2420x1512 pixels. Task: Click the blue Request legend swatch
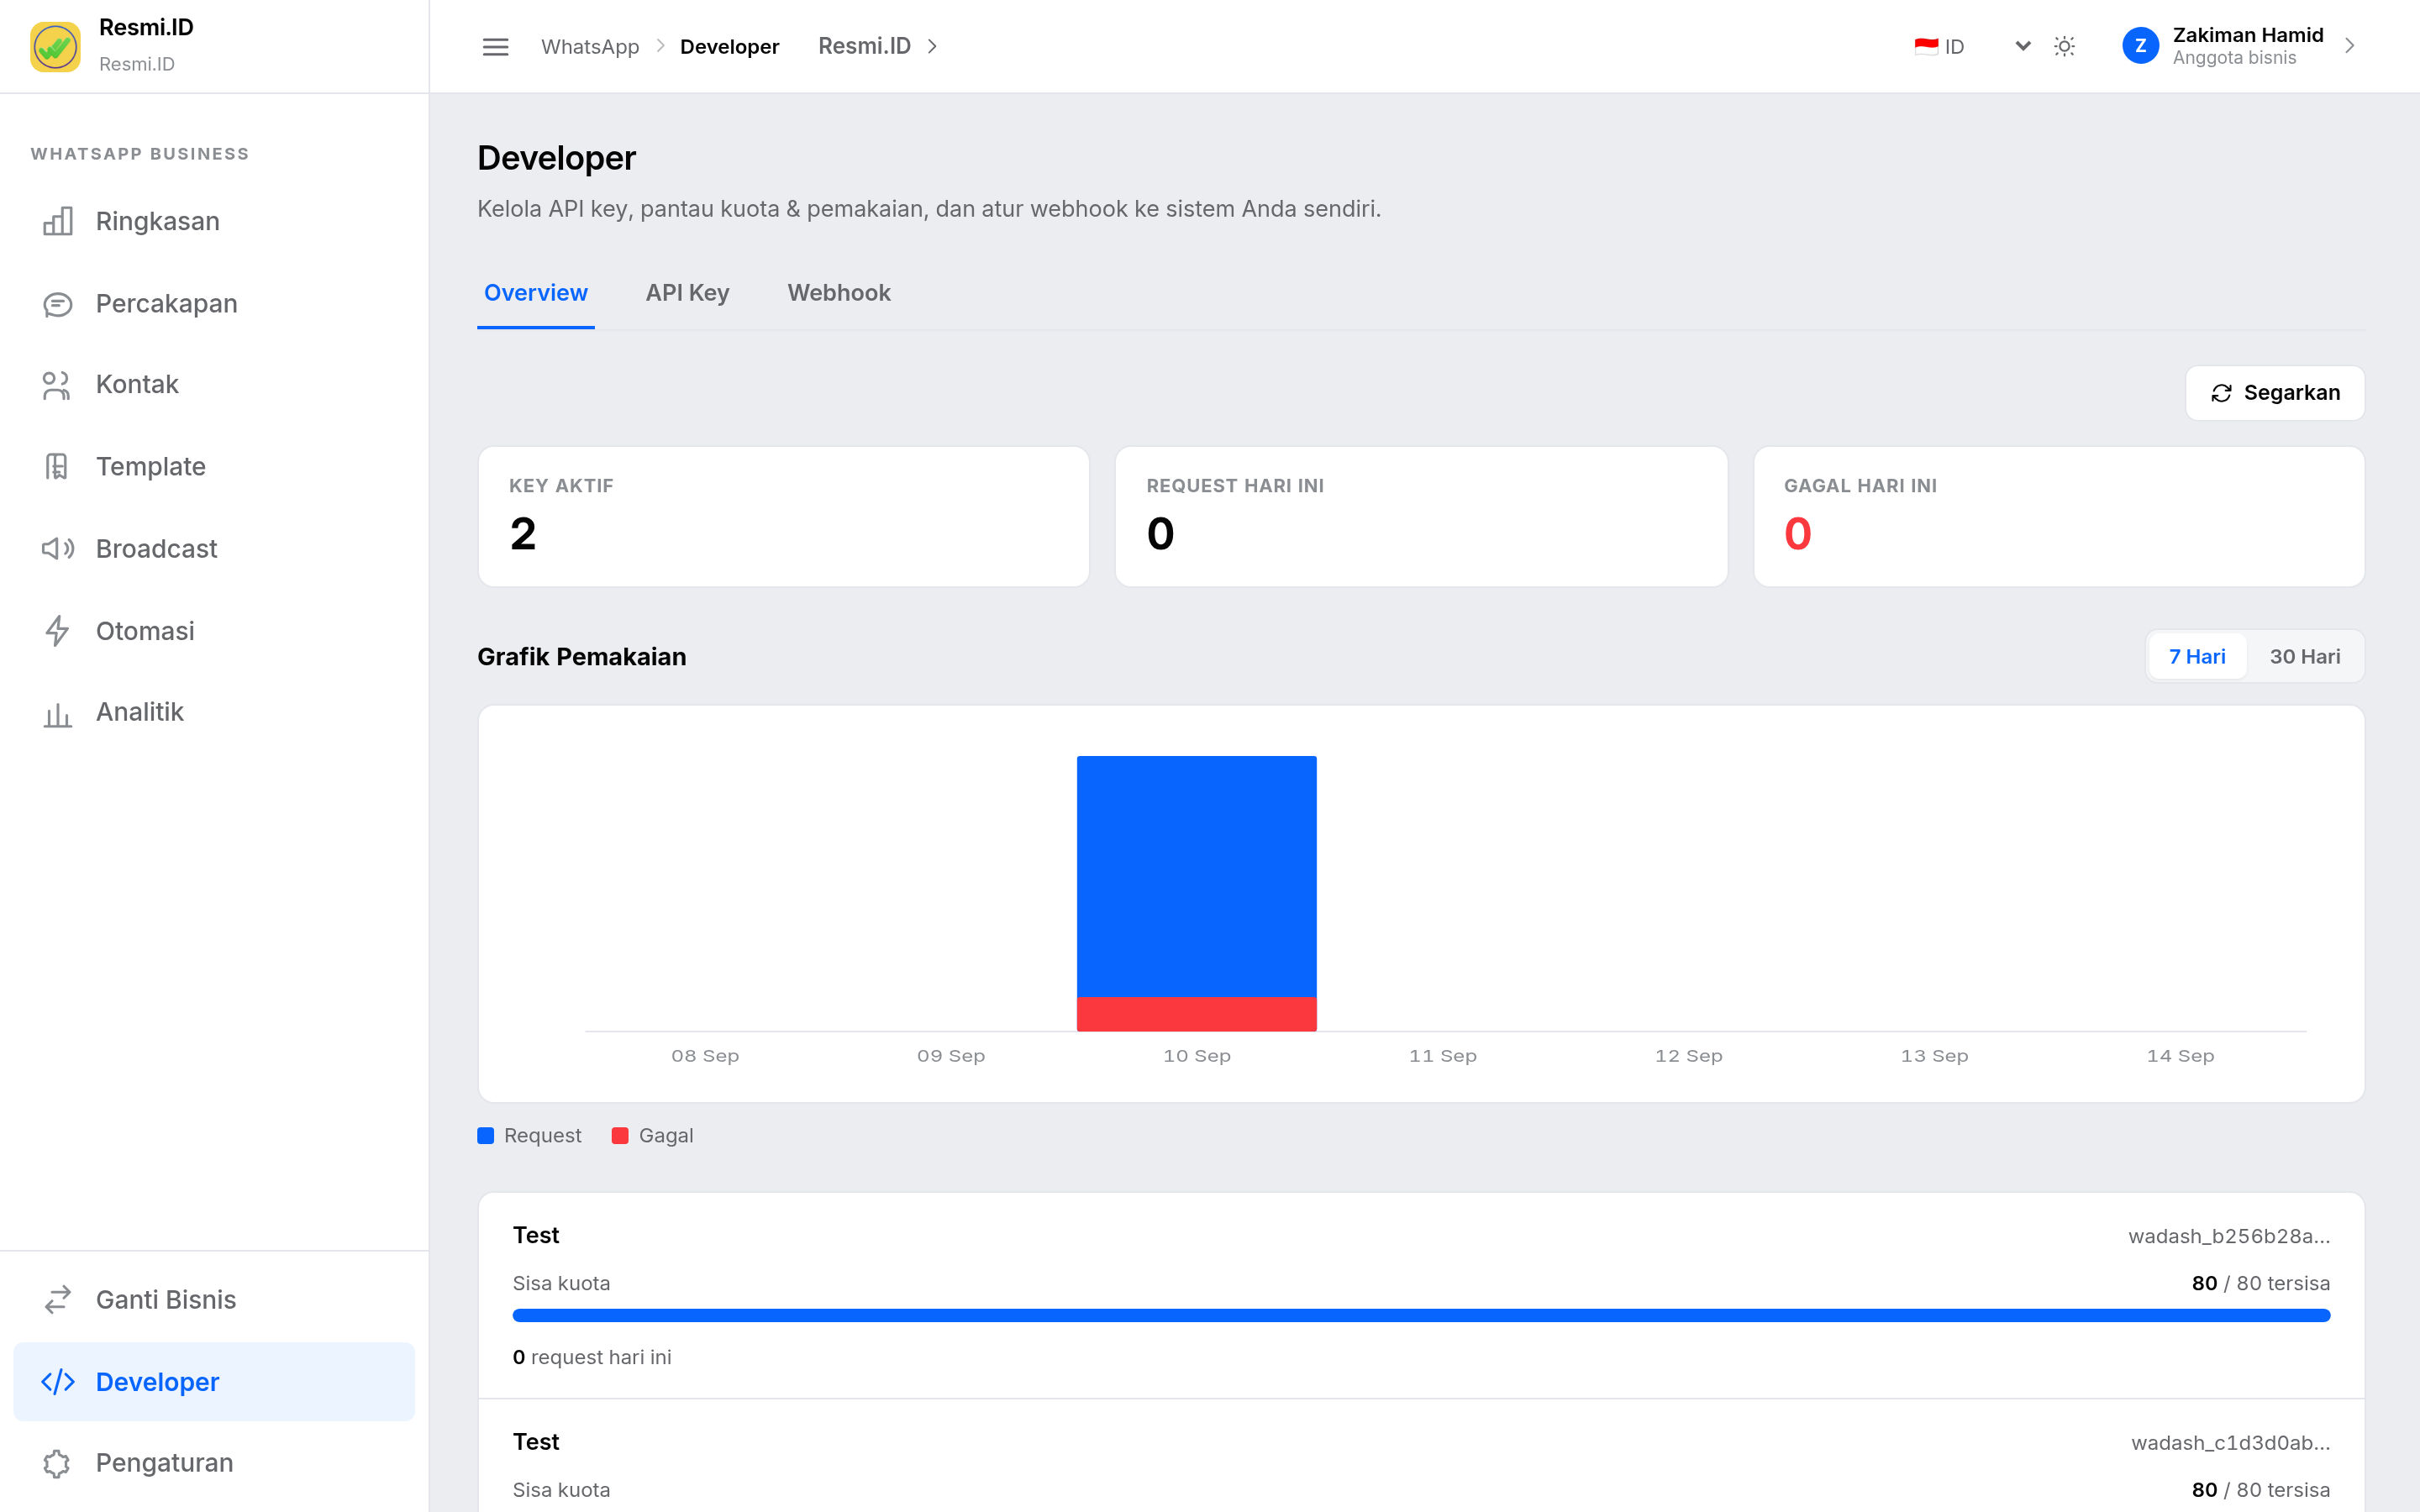pos(486,1135)
